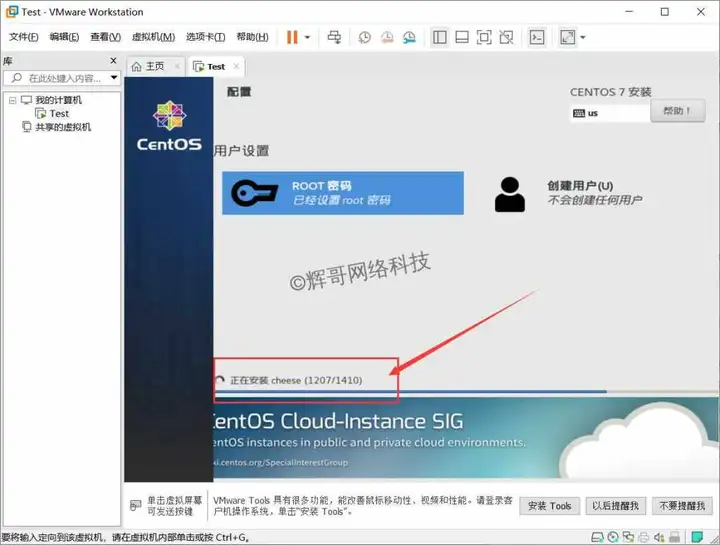
Task: Click the 帮助! button in installer
Action: pos(677,111)
